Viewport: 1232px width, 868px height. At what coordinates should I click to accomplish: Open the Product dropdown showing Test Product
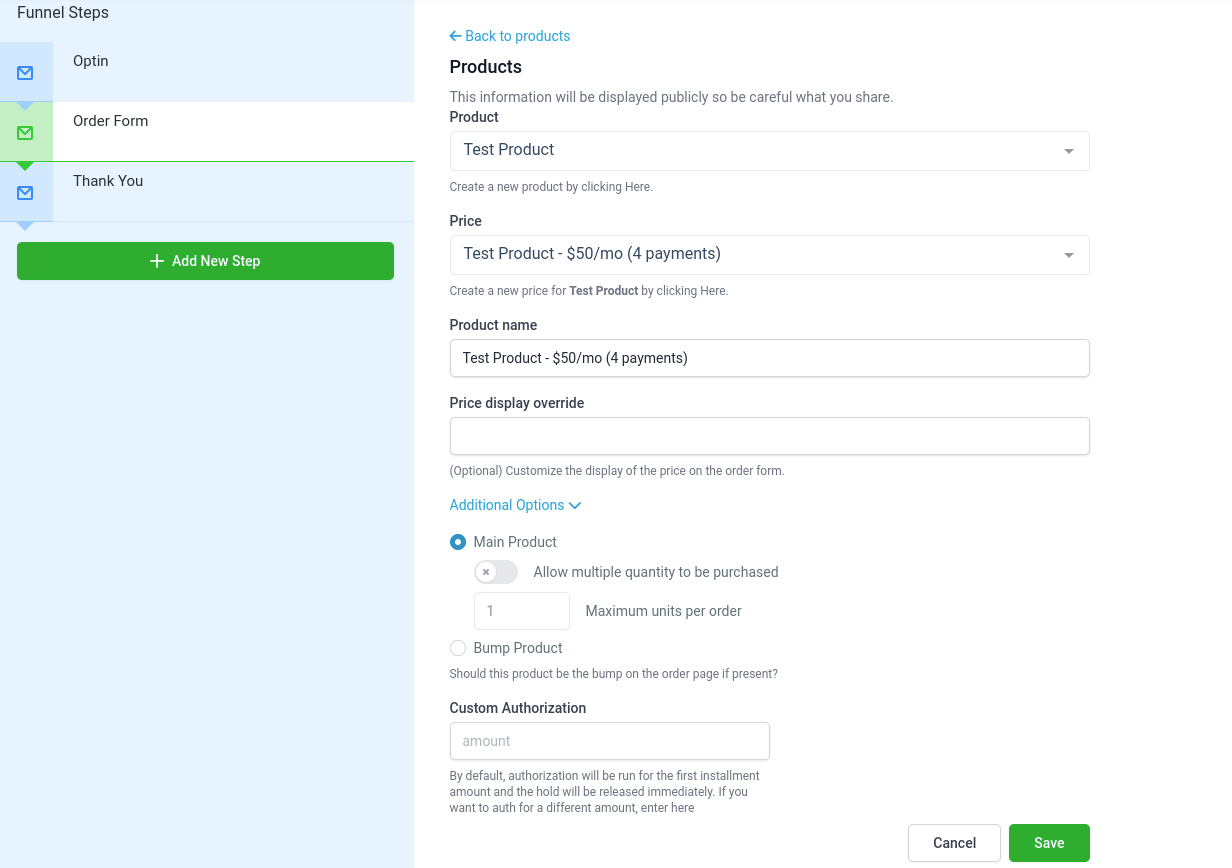(769, 151)
